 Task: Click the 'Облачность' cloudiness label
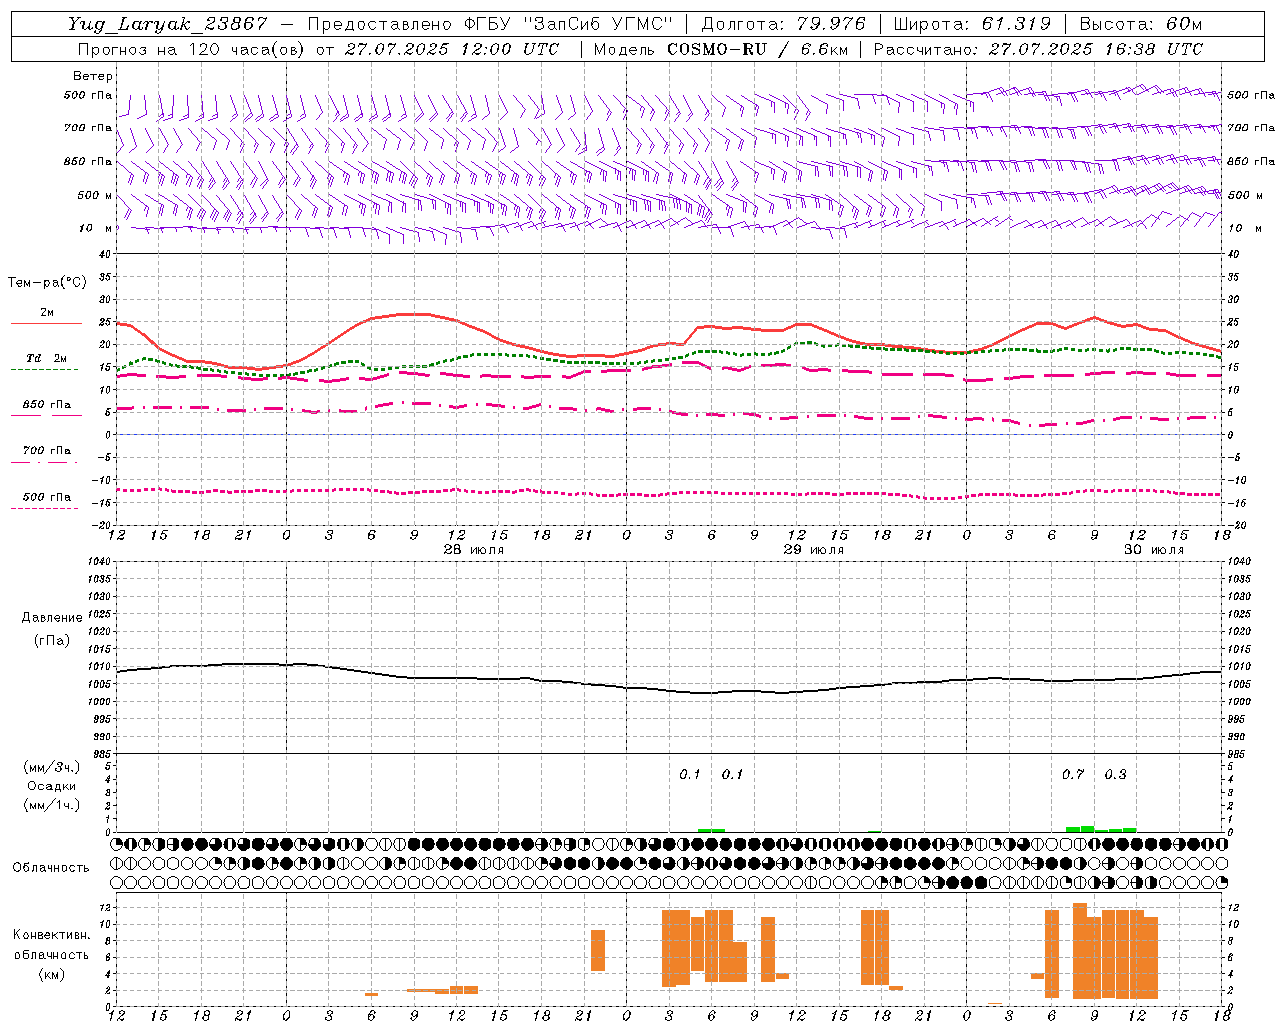51,868
